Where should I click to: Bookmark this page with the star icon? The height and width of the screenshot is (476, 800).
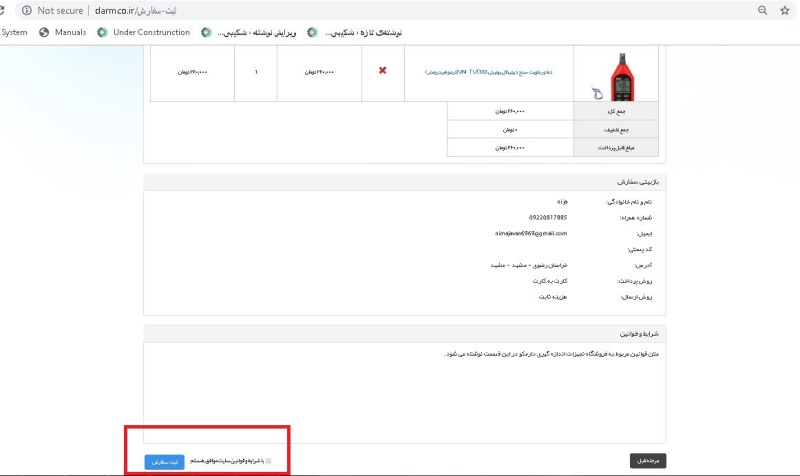coord(786,10)
